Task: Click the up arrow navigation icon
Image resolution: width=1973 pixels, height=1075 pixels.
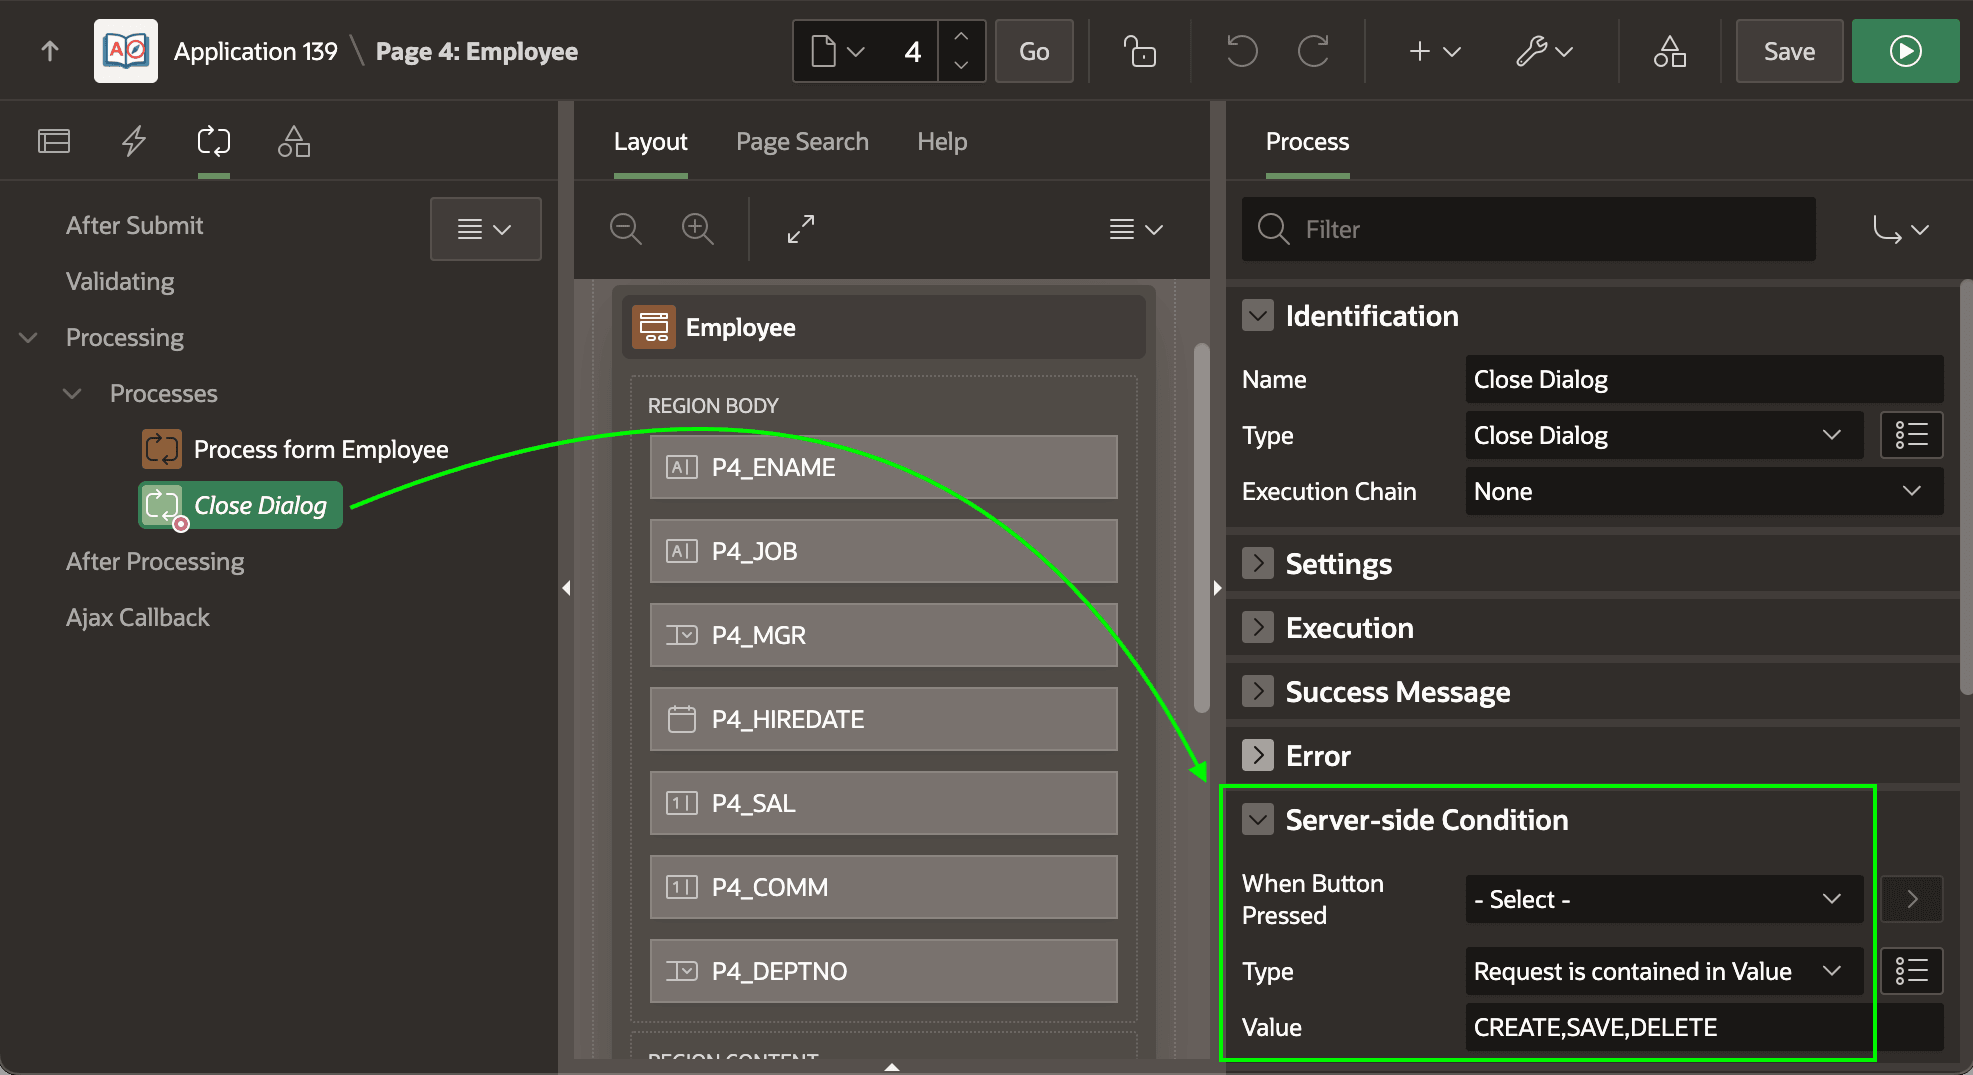Action: (x=50, y=51)
